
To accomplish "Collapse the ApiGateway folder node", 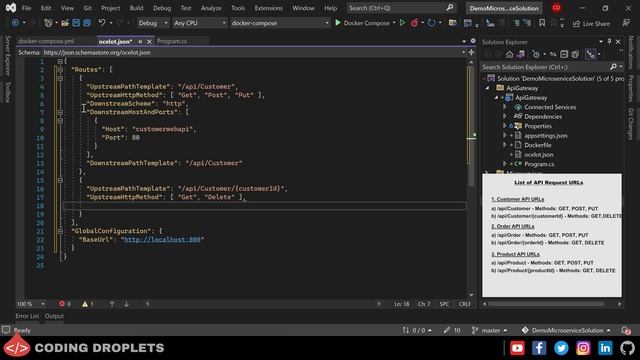I will click(487, 88).
